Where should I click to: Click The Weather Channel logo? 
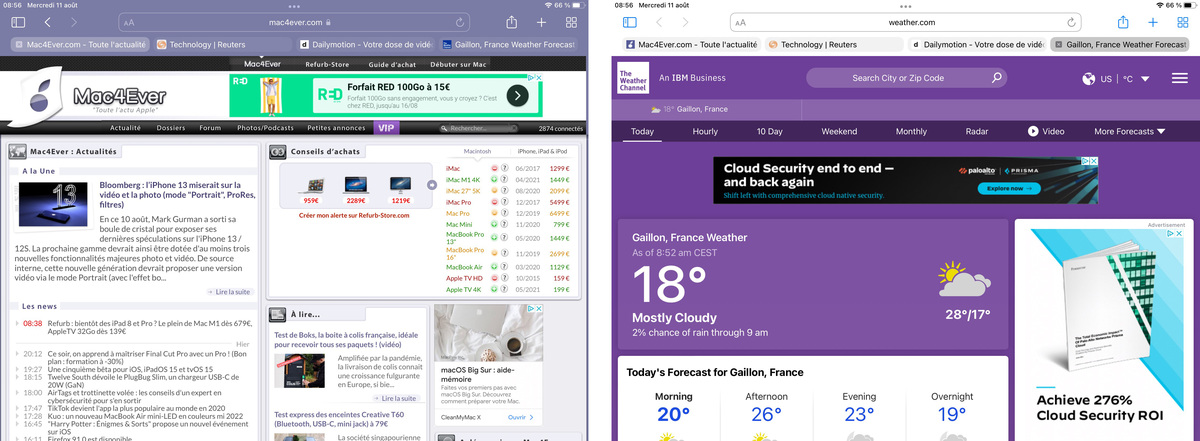632,78
